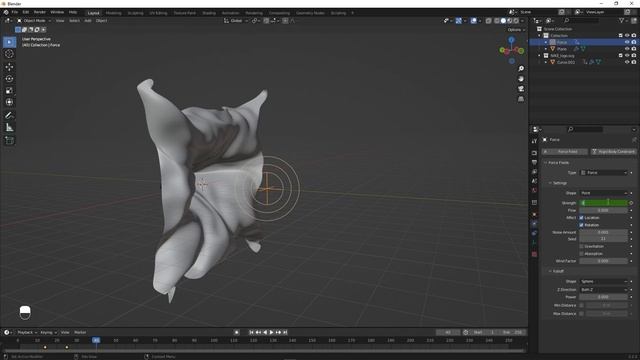Open the File menu
The width and height of the screenshot is (640, 360).
(15, 13)
